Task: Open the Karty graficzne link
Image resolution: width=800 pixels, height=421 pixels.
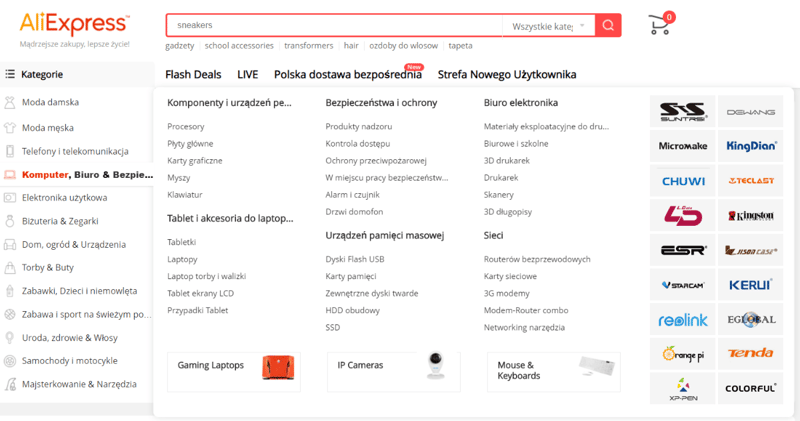Action: click(195, 161)
